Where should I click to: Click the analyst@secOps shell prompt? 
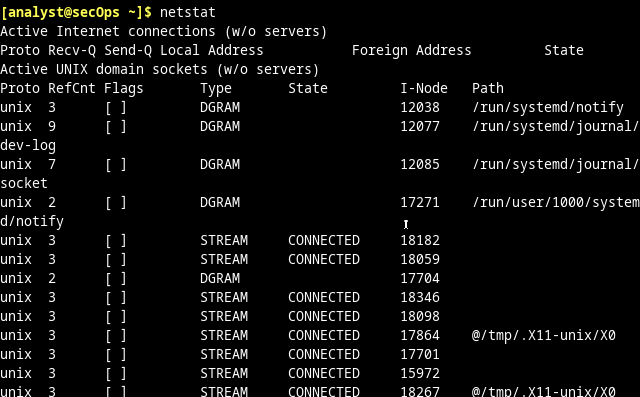76,12
